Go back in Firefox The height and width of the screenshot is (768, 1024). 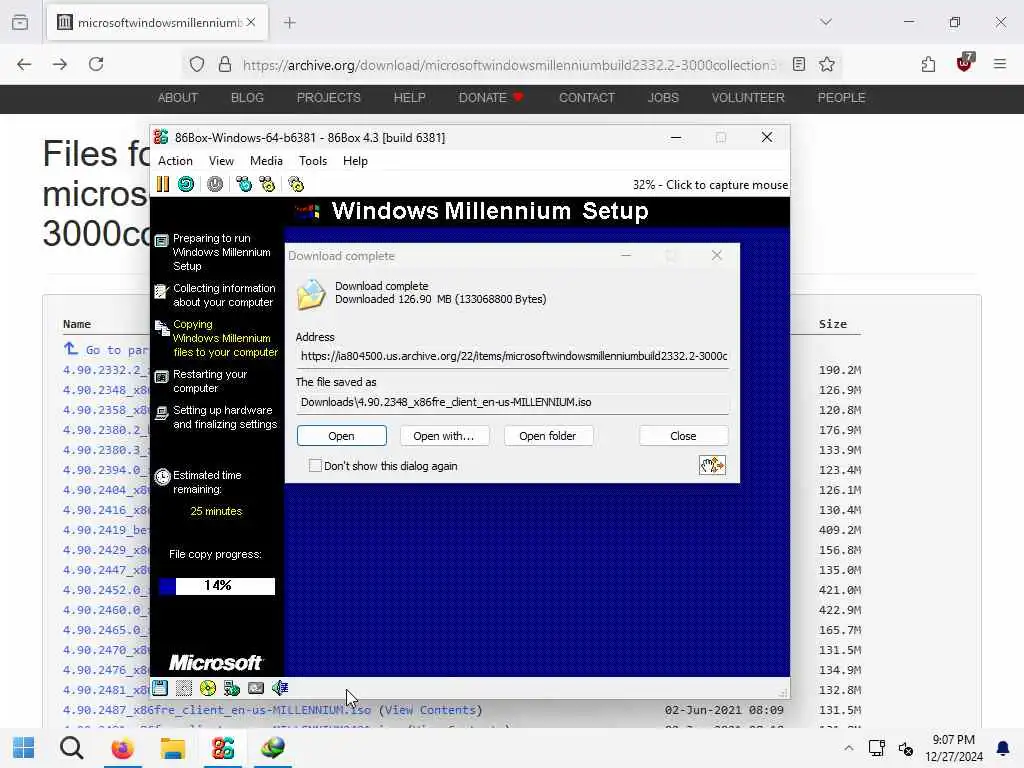[24, 64]
